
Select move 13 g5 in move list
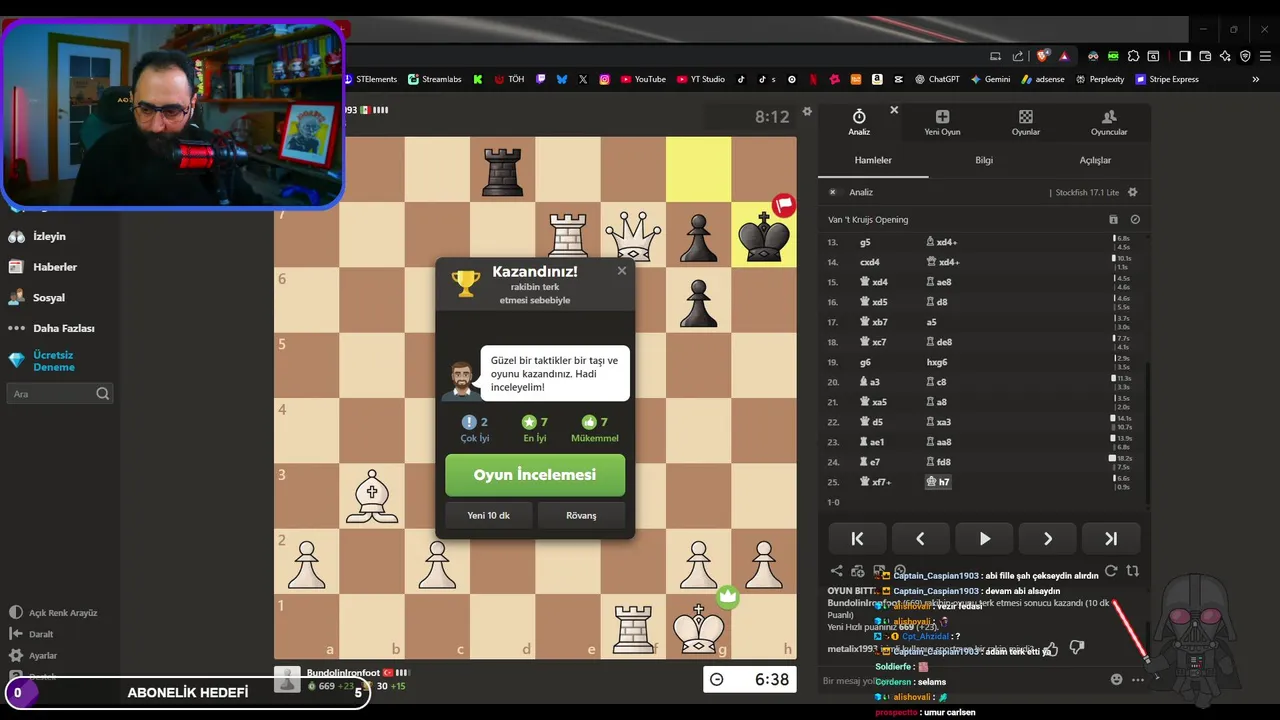[x=865, y=242]
